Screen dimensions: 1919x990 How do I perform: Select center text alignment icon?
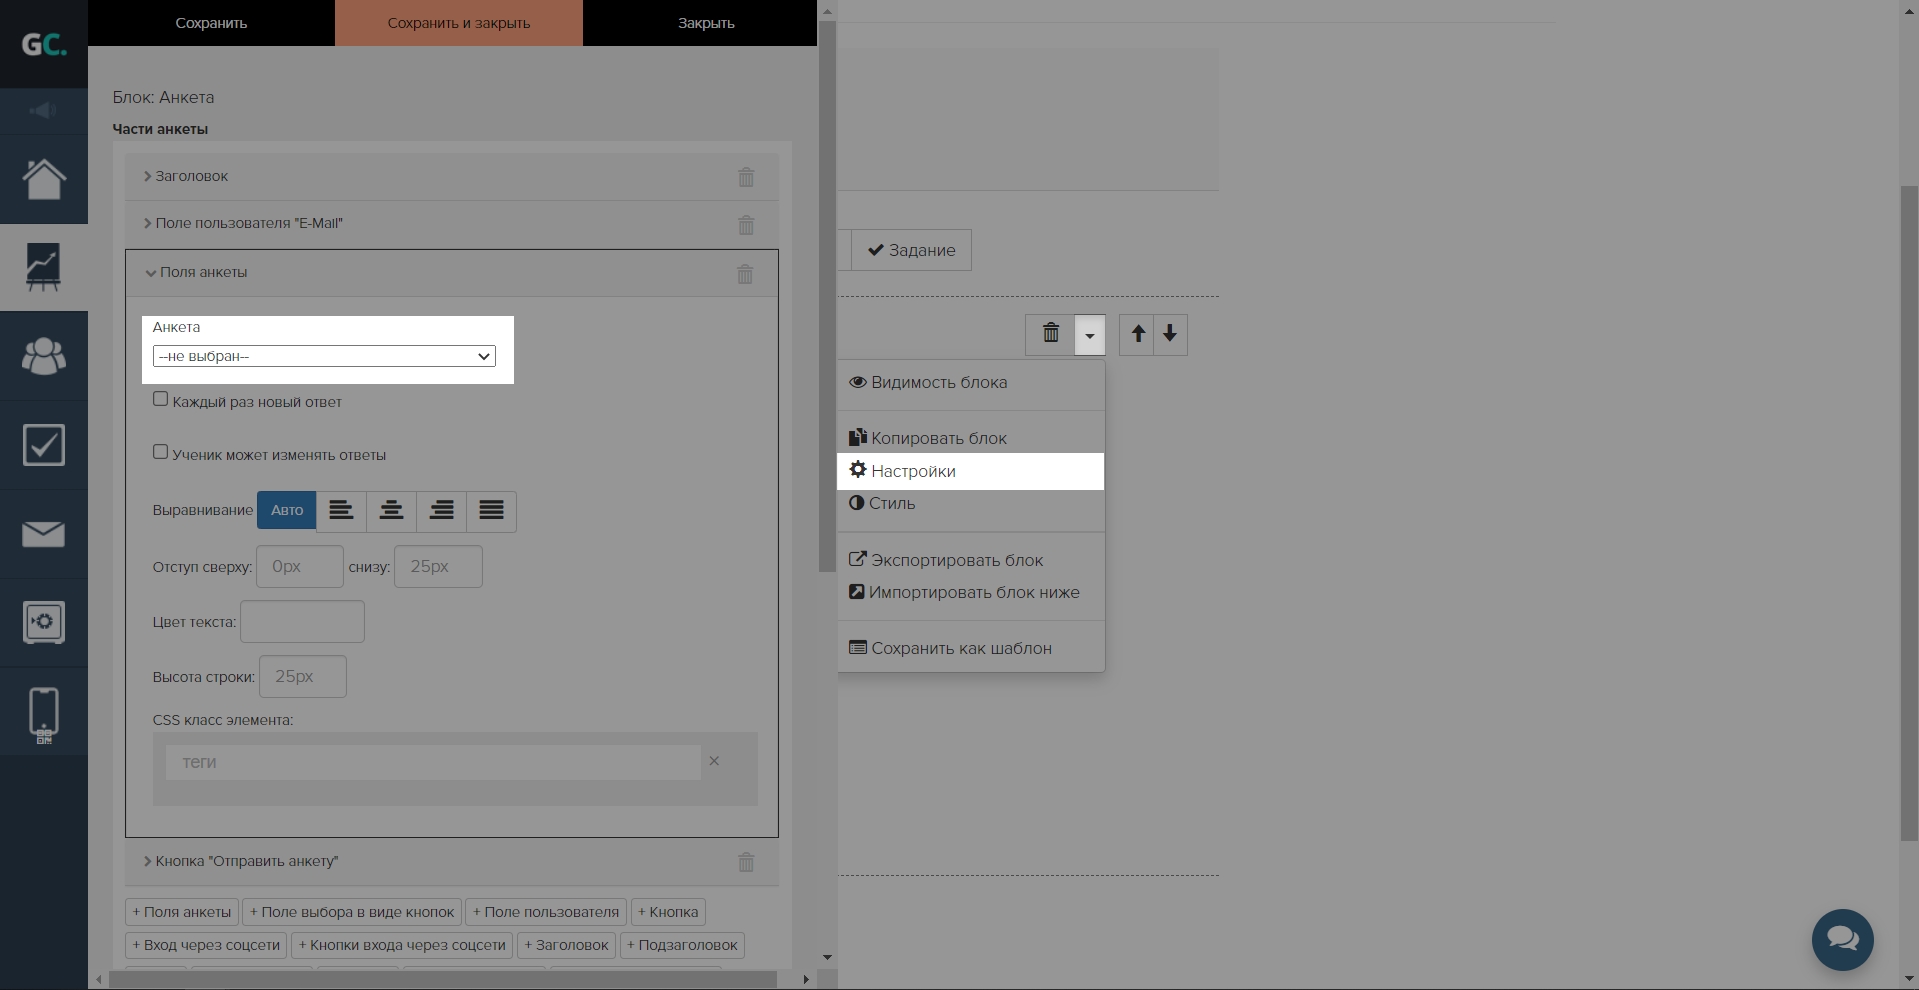point(391,511)
